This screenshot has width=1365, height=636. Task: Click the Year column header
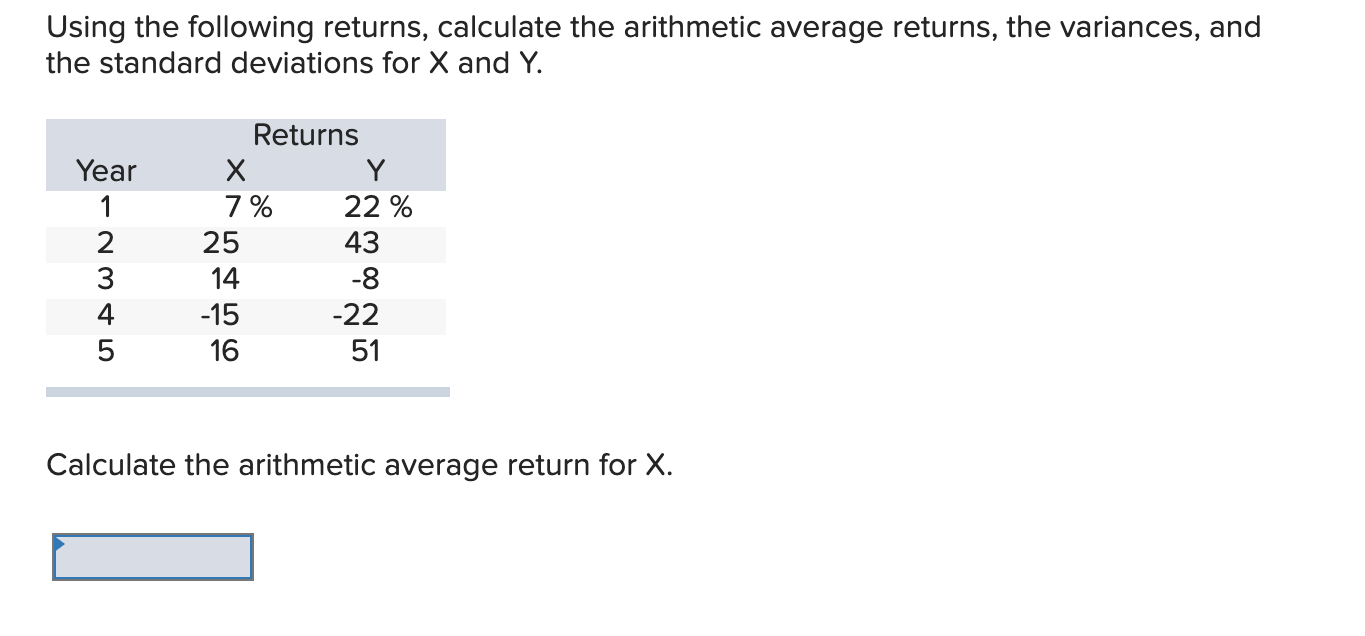click(104, 171)
